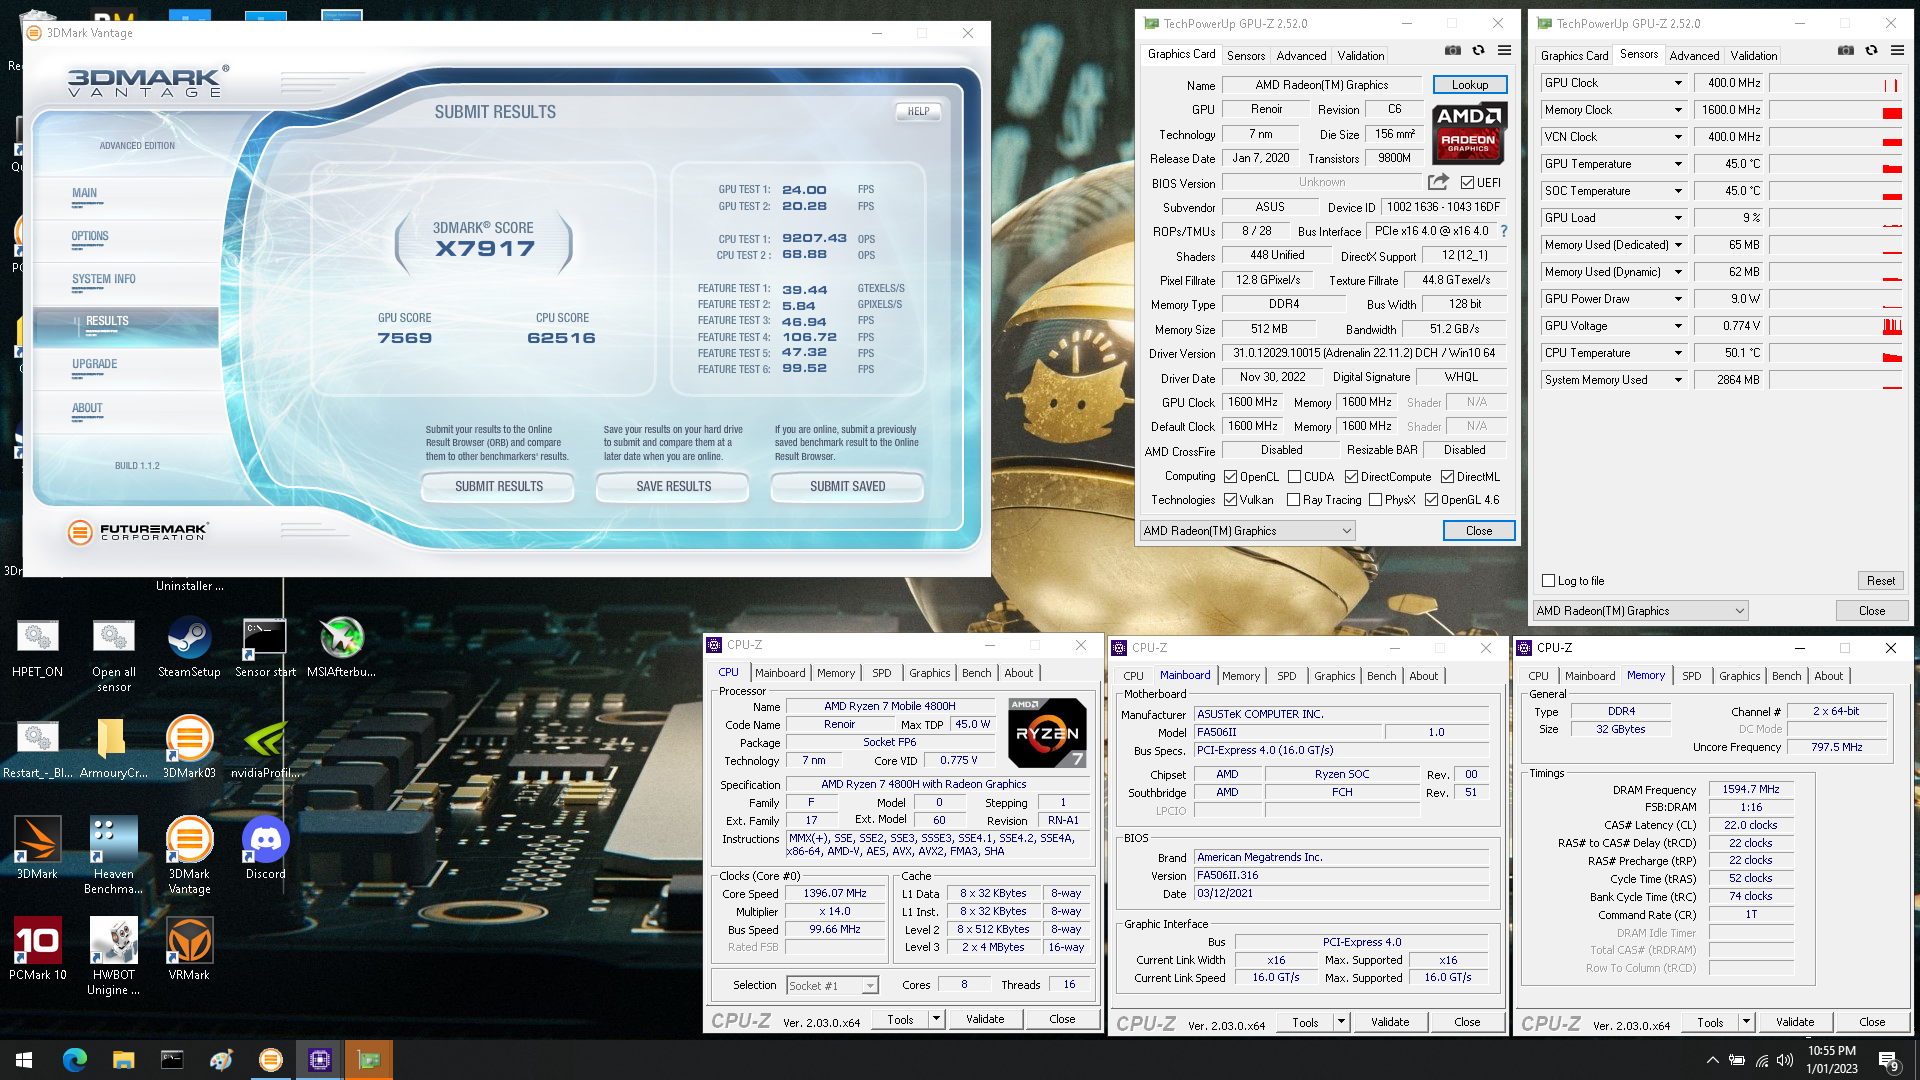
Task: Click the SUBMIT RESULTS button
Action: (498, 487)
